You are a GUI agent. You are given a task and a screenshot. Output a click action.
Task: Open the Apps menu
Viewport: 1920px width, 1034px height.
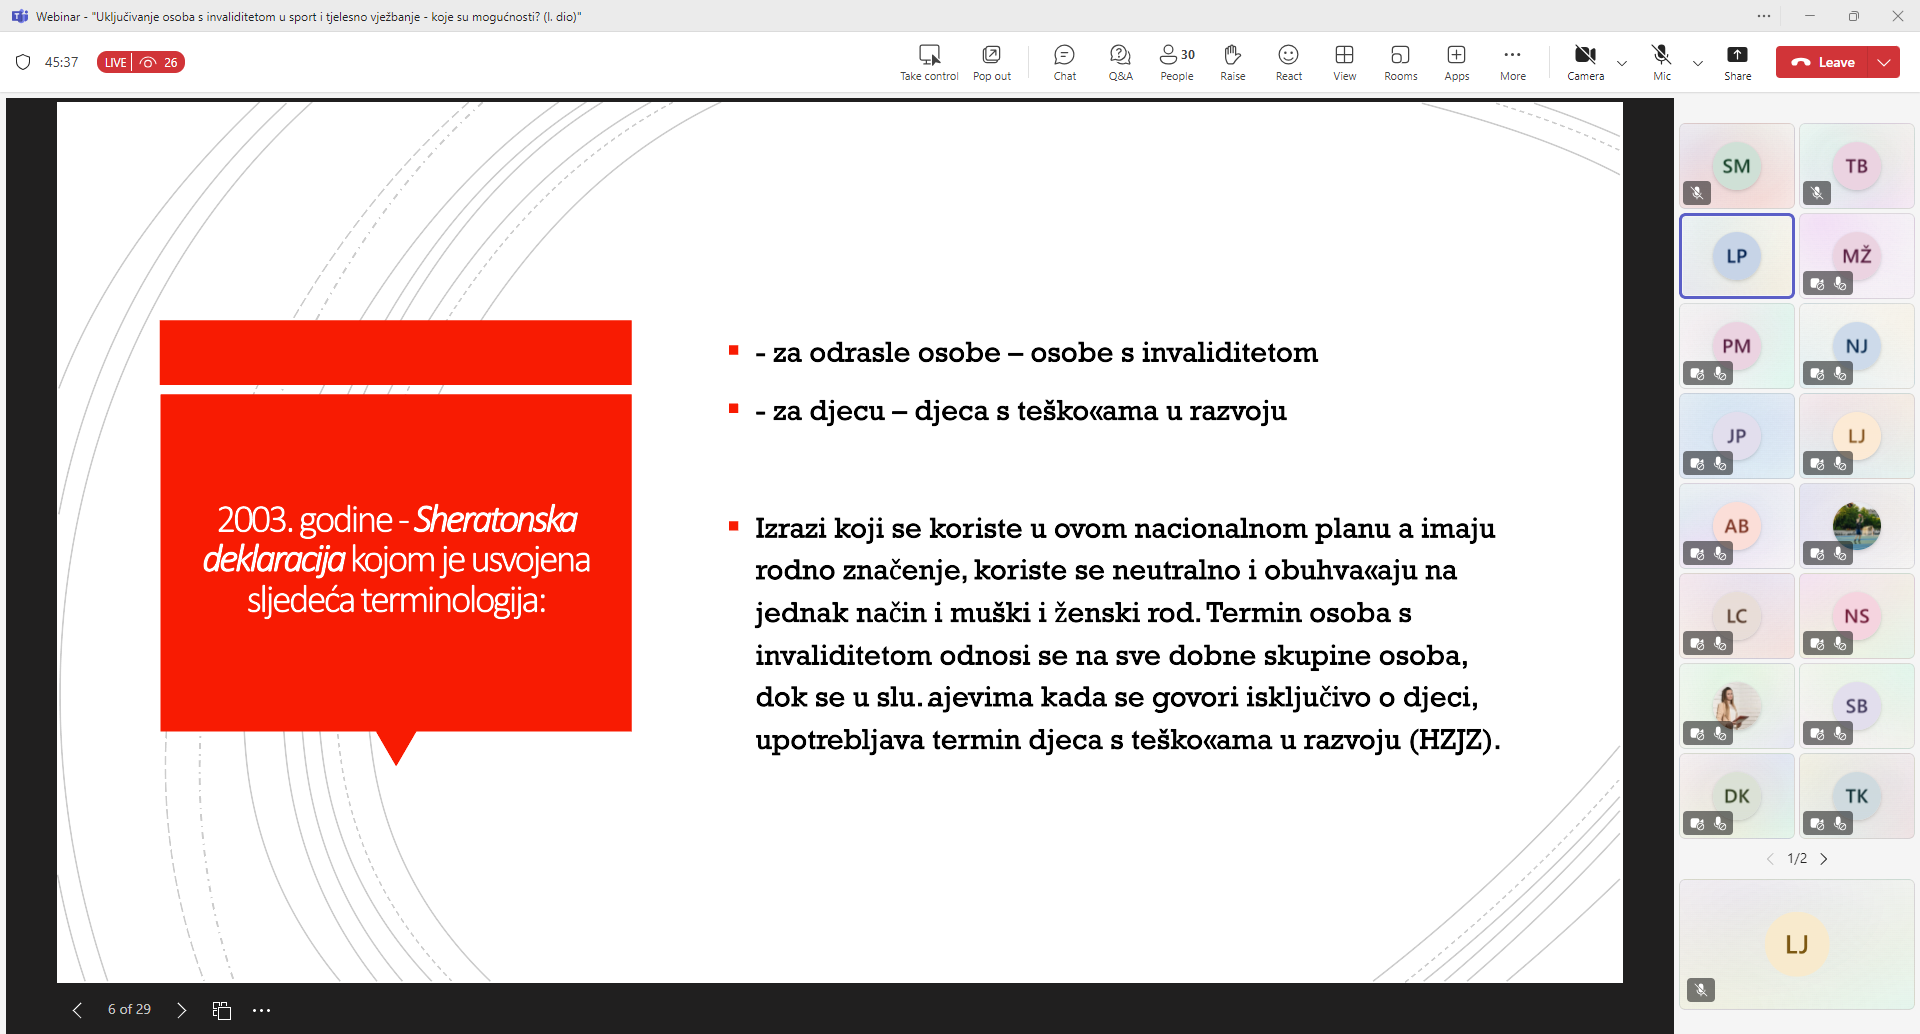coord(1457,62)
